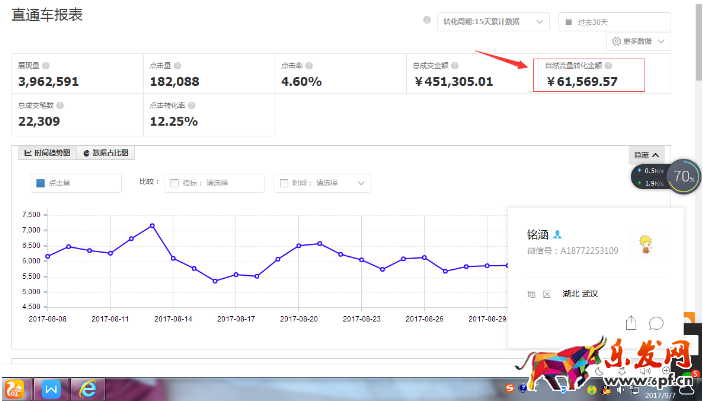The width and height of the screenshot is (703, 401).
Task: Open WPS Writer from the taskbar
Action: (x=51, y=387)
